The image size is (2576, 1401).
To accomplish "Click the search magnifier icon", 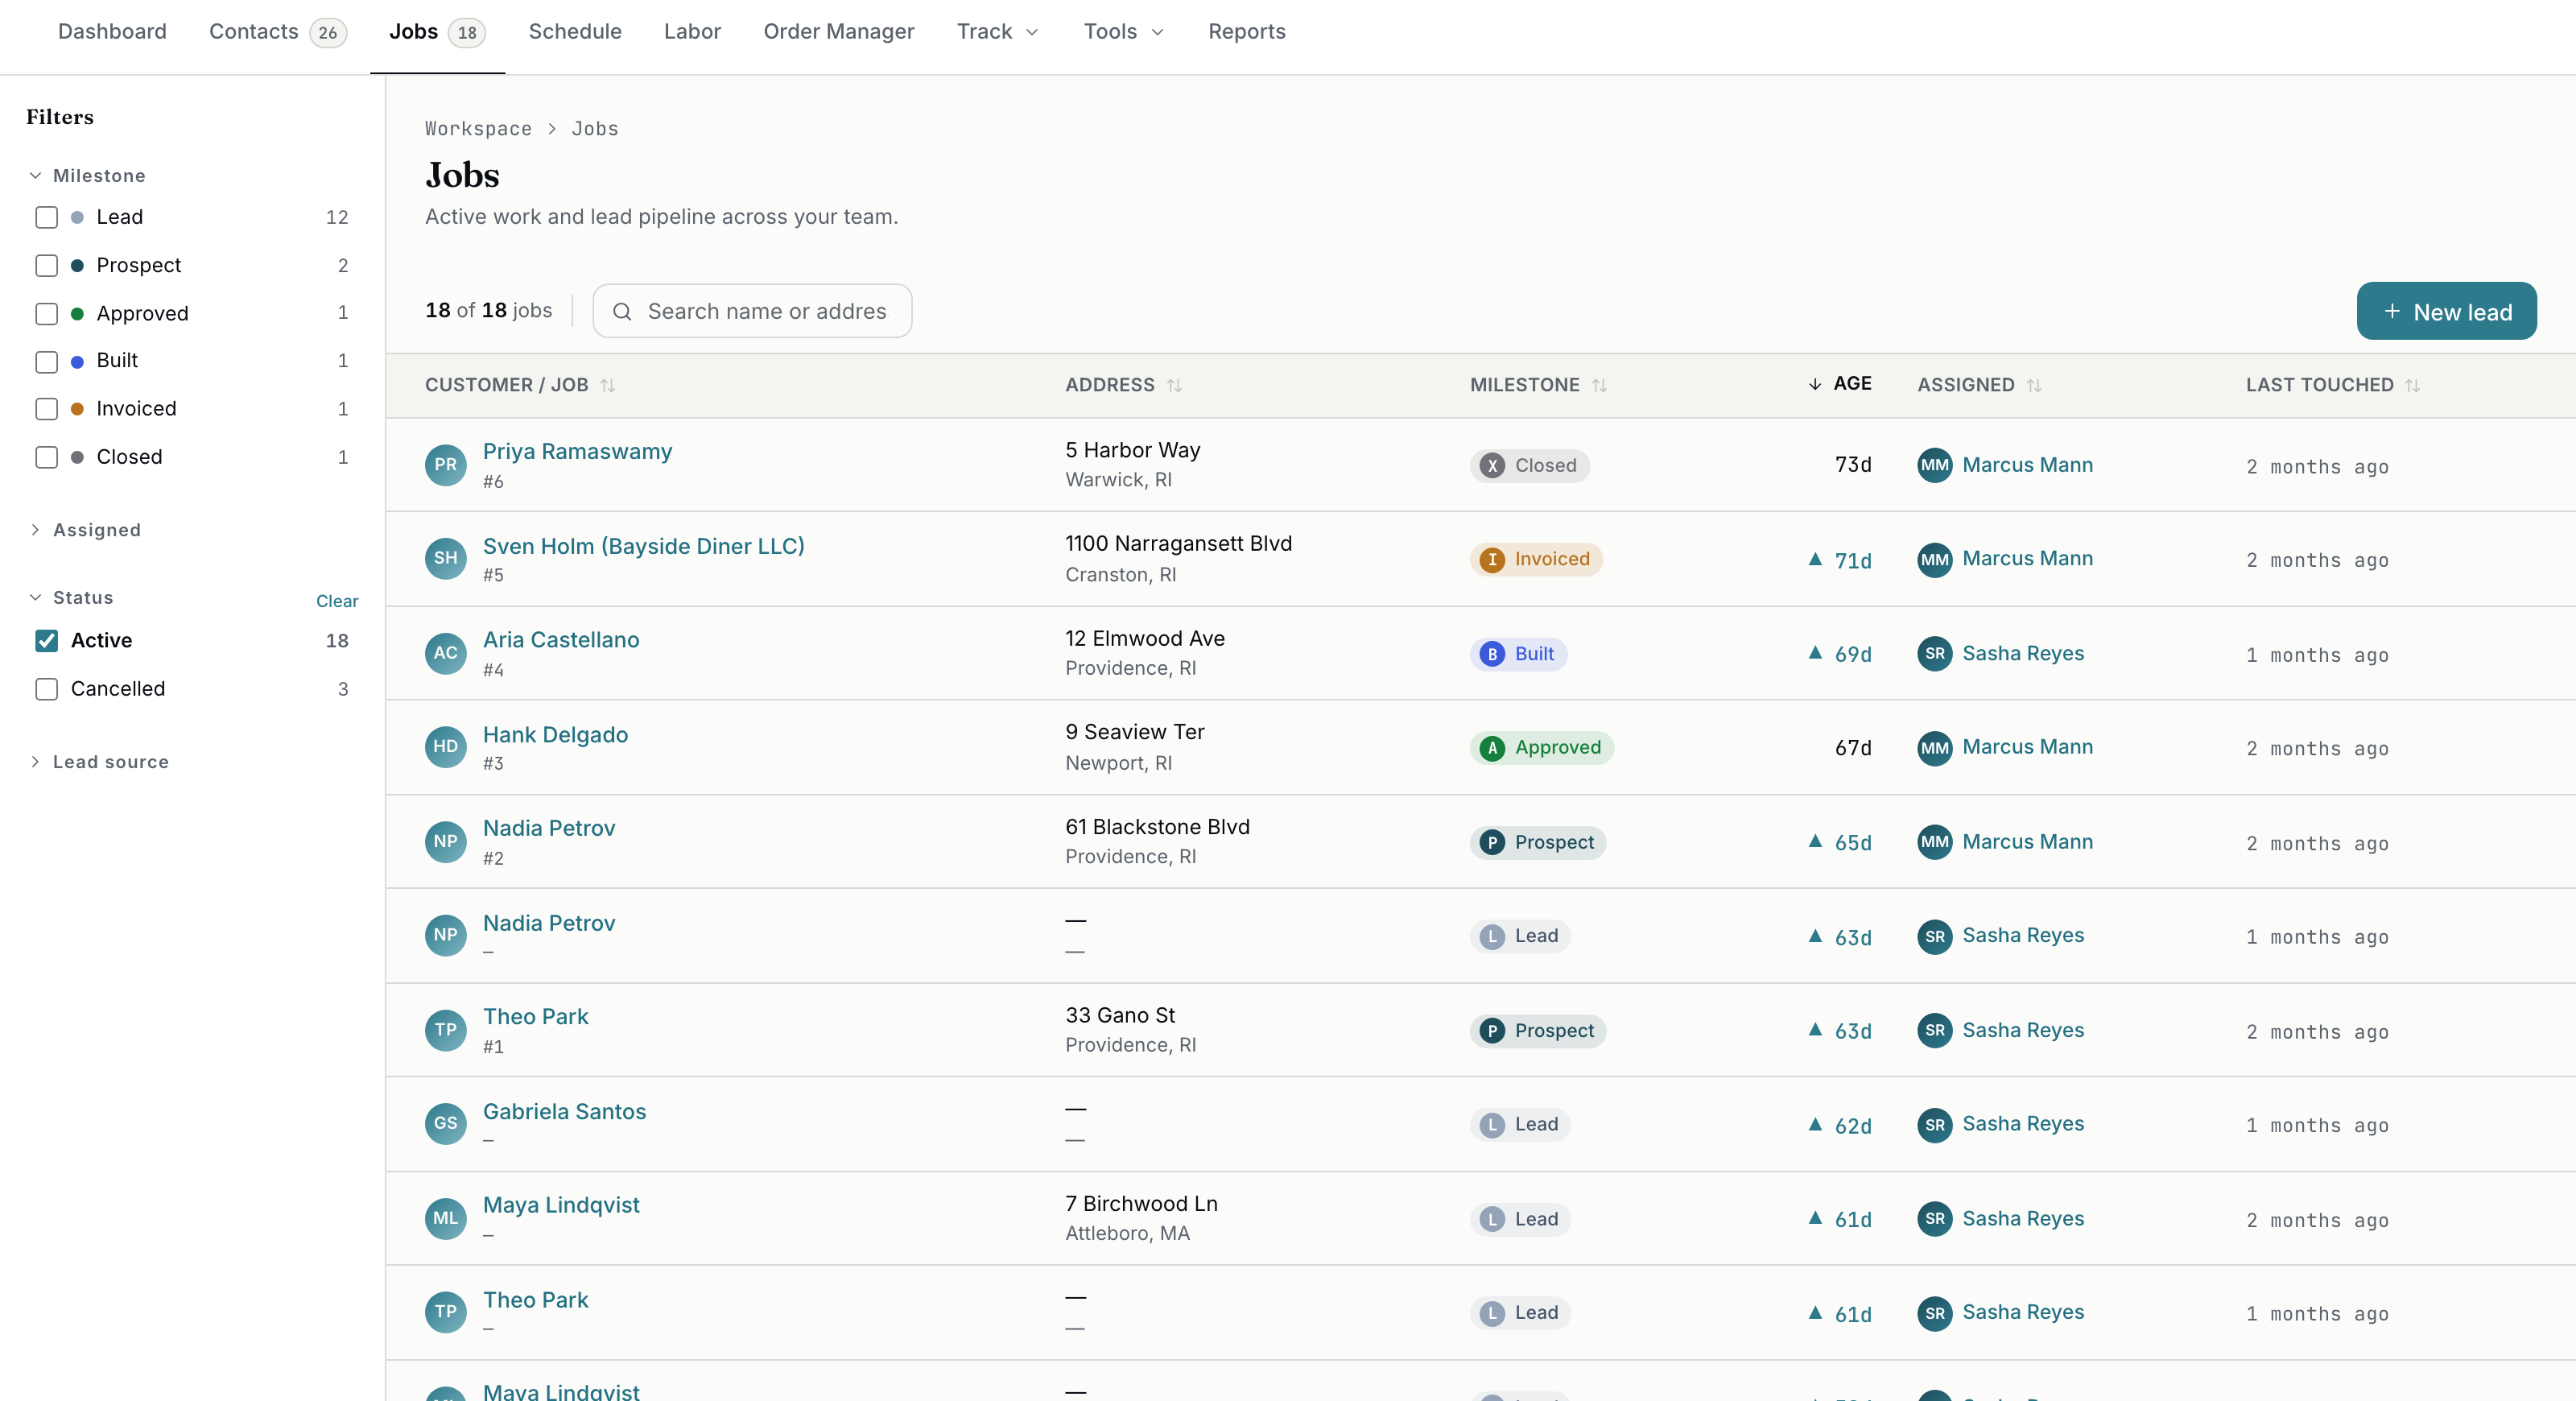I will [622, 312].
